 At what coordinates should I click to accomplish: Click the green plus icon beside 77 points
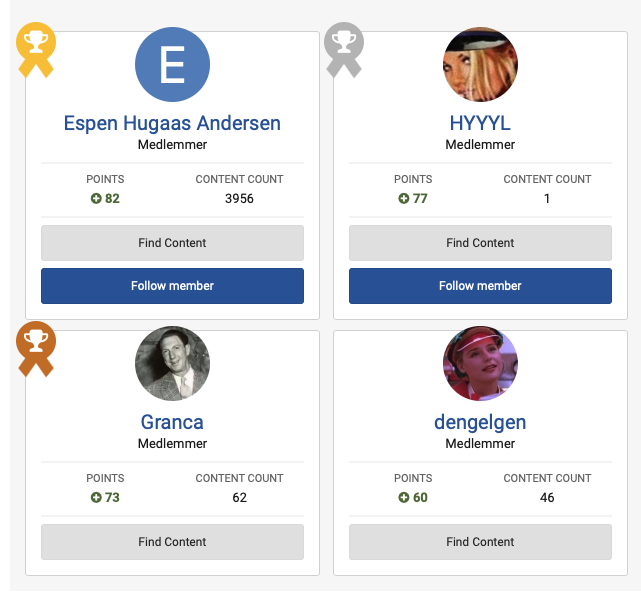coord(403,199)
